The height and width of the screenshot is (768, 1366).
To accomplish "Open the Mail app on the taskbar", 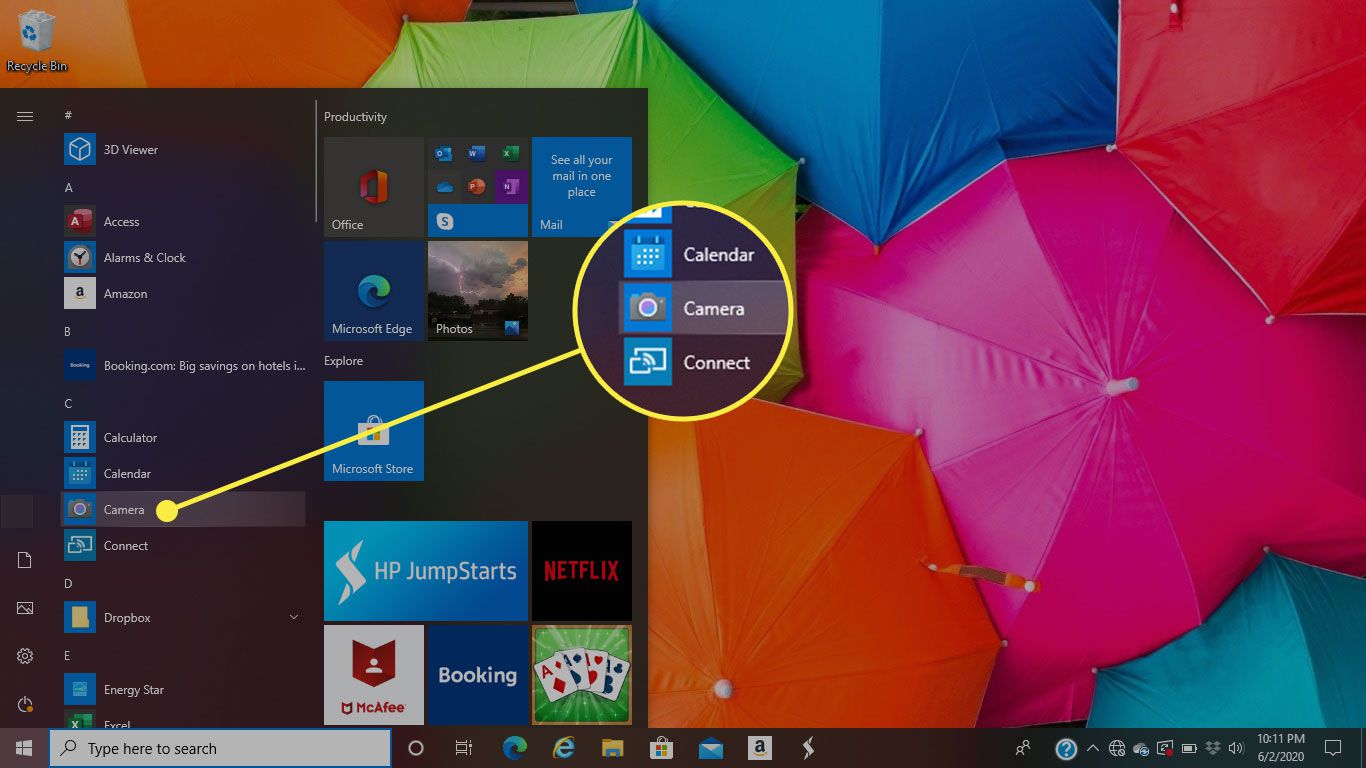I will tap(710, 748).
